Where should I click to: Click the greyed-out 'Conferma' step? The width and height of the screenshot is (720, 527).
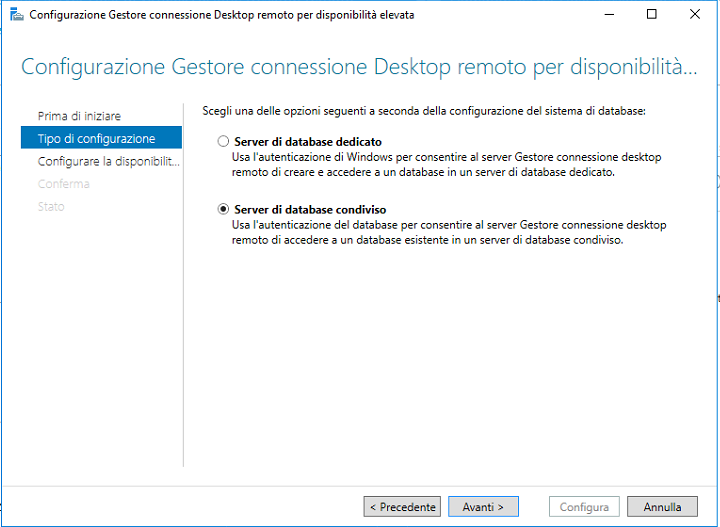tap(63, 184)
